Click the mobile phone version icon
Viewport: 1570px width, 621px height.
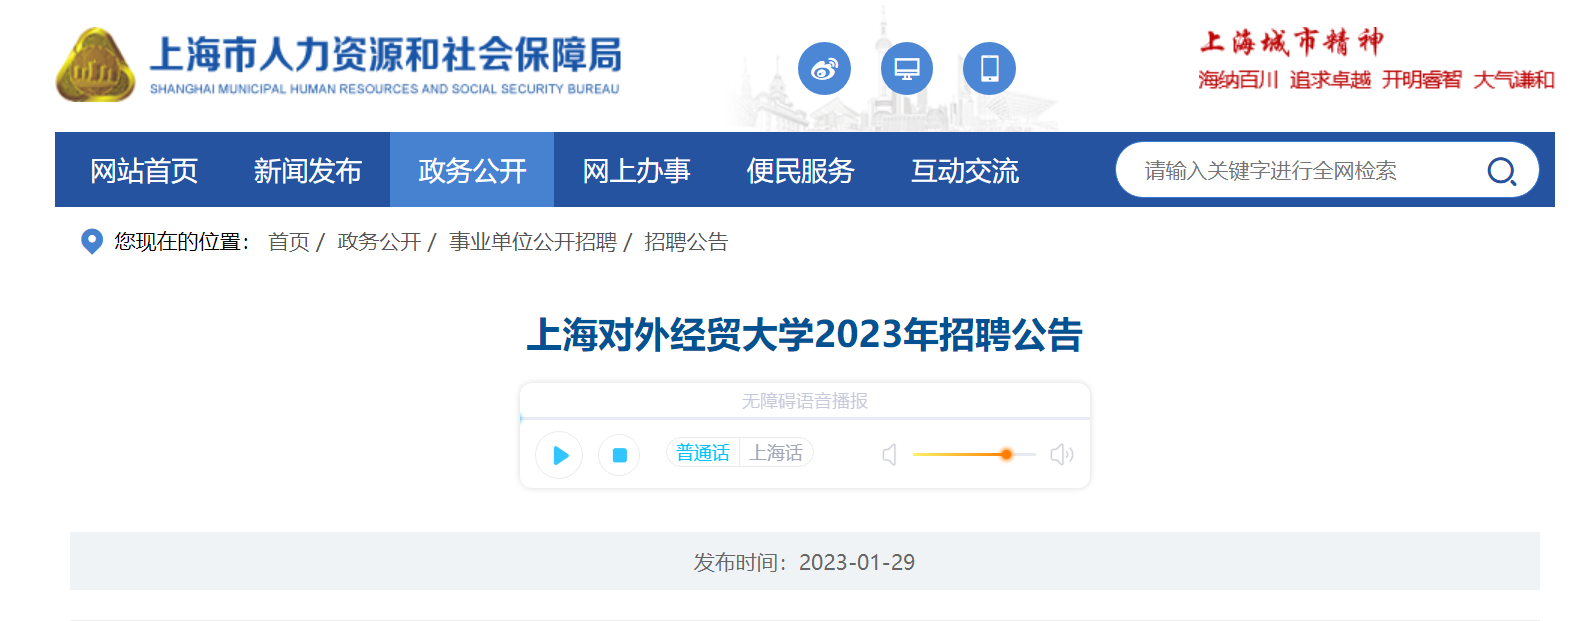tap(989, 69)
